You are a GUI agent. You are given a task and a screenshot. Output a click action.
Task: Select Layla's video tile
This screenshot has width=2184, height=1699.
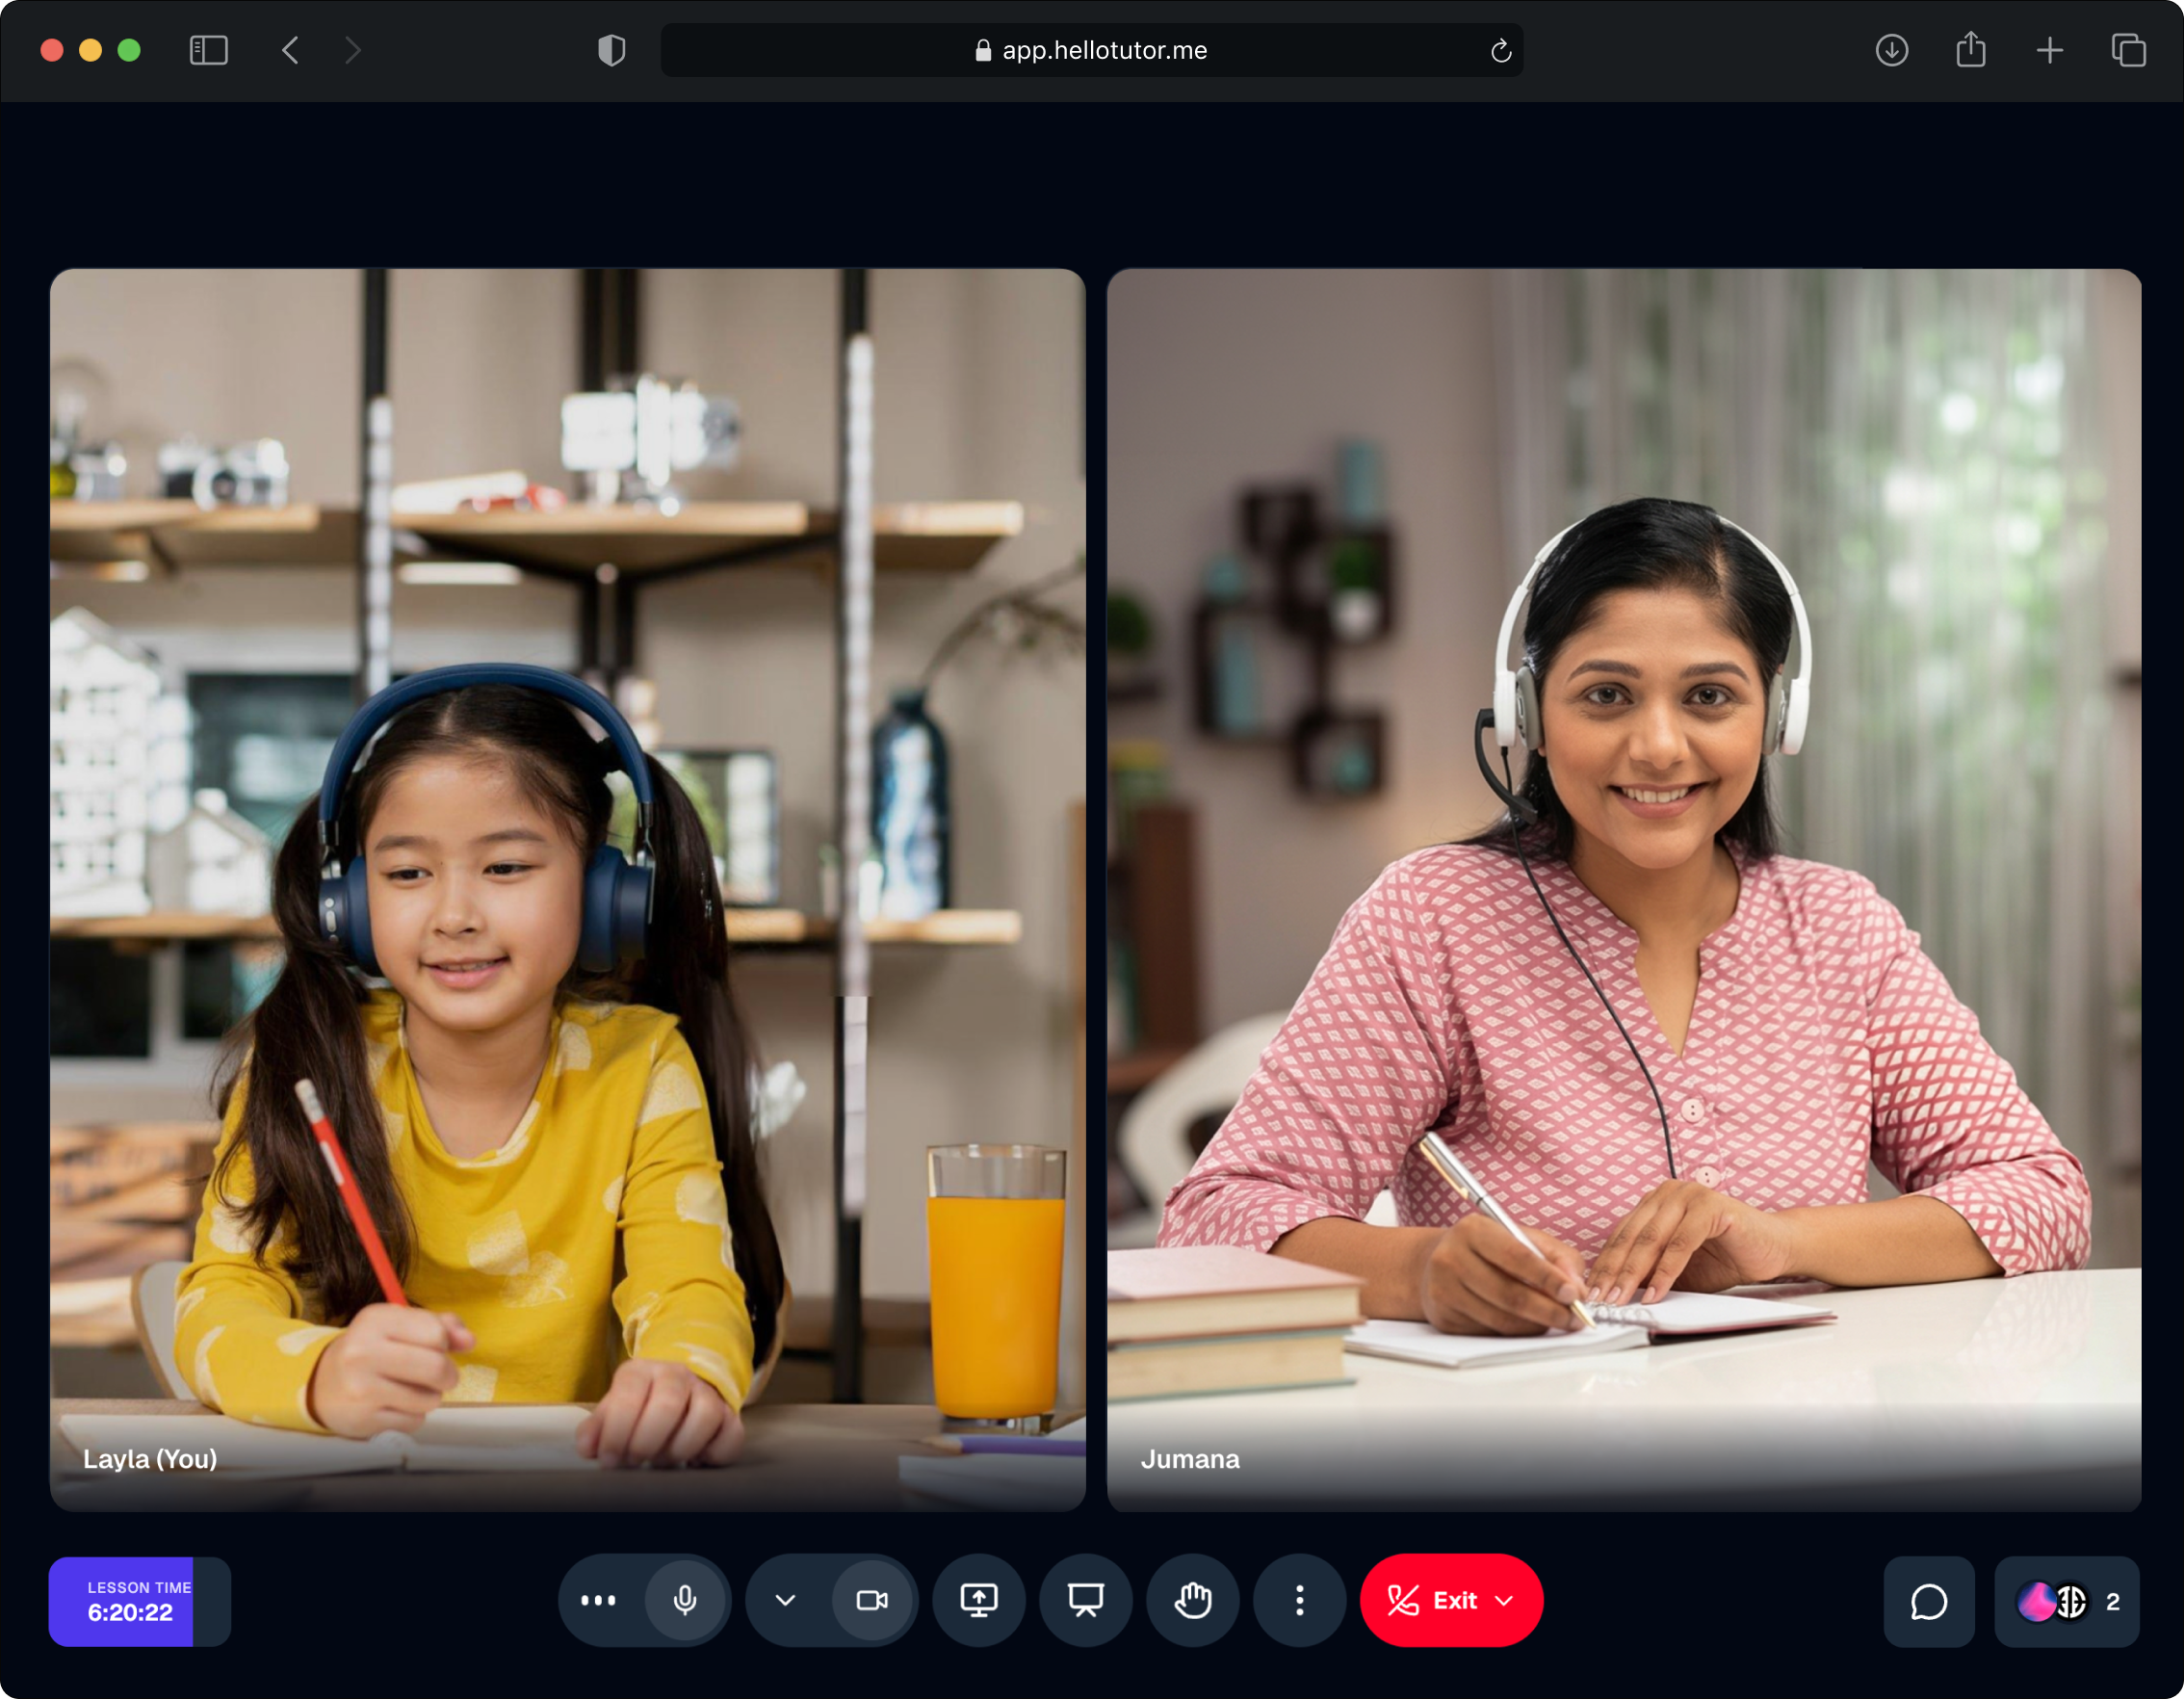(x=567, y=888)
